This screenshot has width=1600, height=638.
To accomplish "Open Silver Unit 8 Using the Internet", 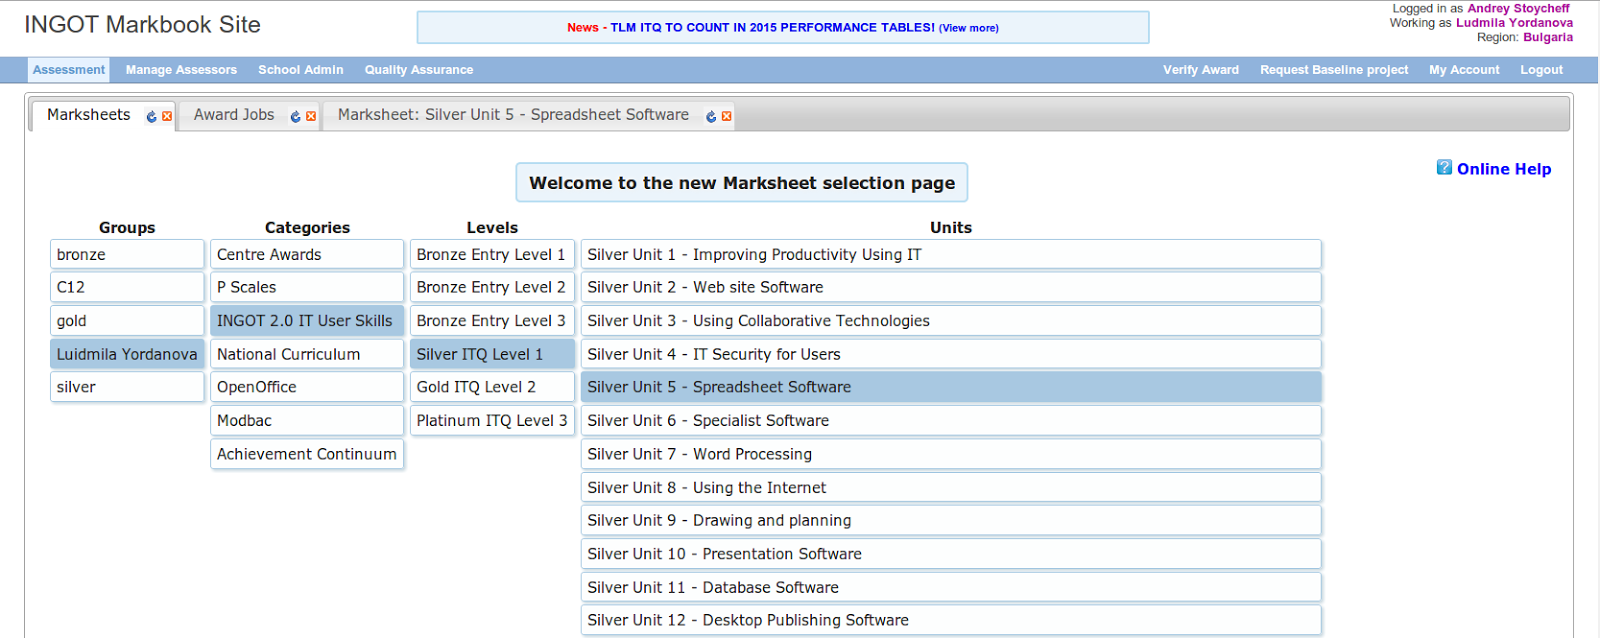I will click(x=951, y=488).
